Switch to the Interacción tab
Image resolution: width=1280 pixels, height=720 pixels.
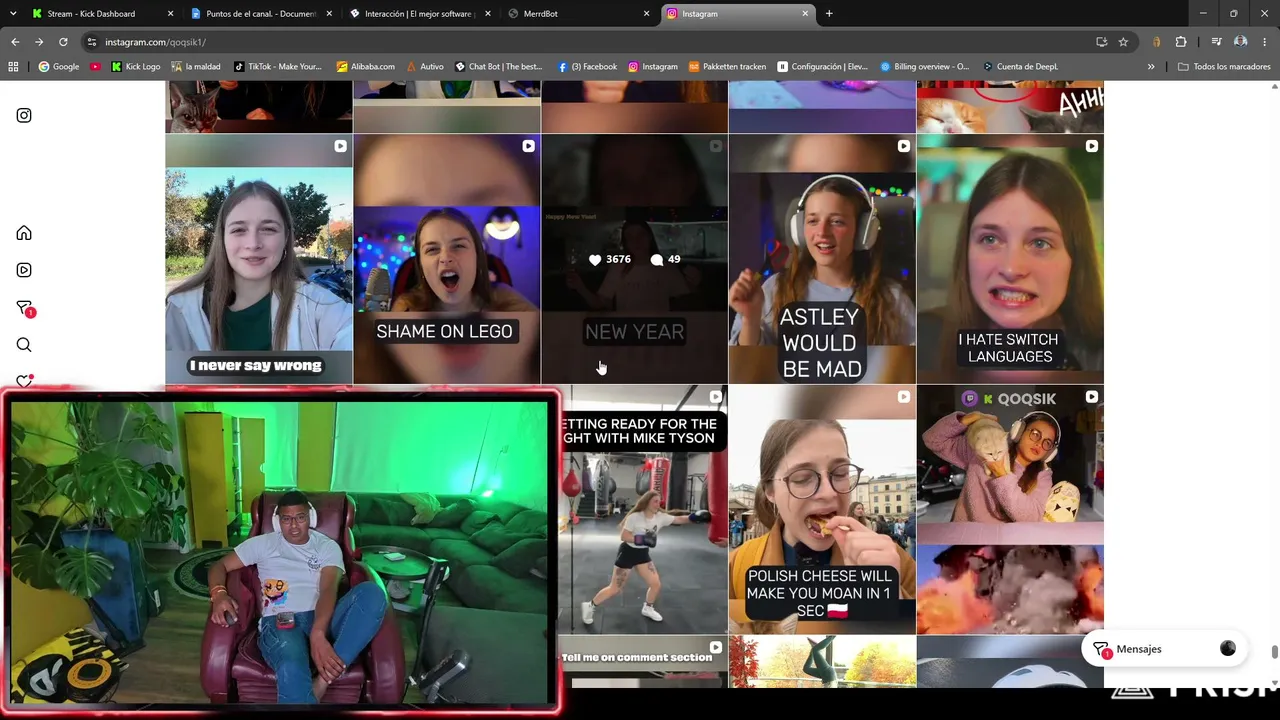click(419, 14)
